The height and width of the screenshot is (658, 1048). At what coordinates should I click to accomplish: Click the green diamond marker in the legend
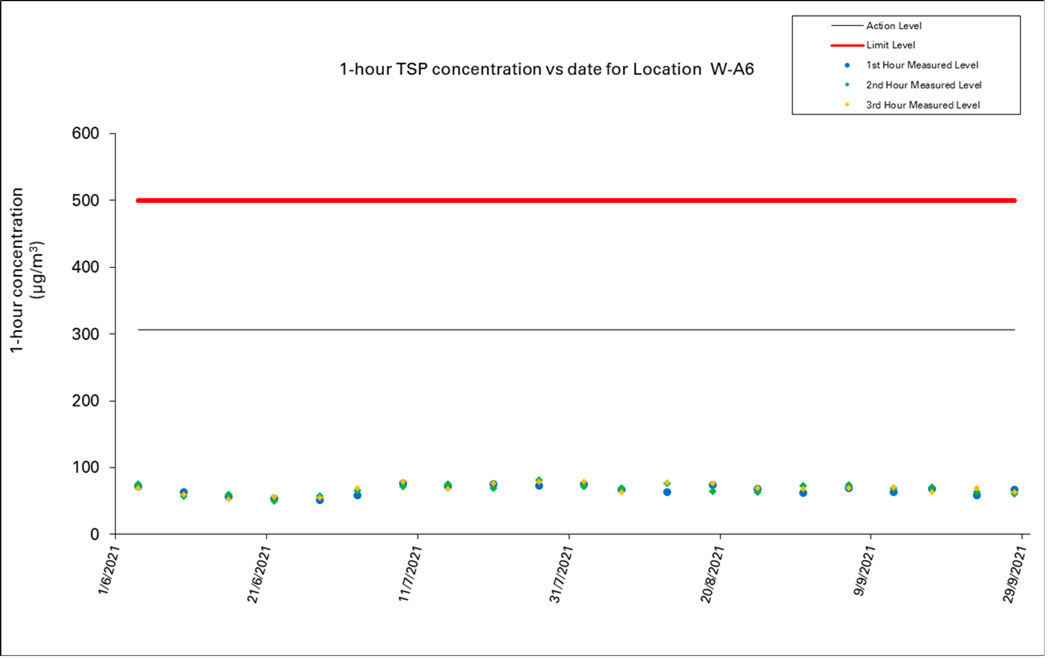[847, 85]
